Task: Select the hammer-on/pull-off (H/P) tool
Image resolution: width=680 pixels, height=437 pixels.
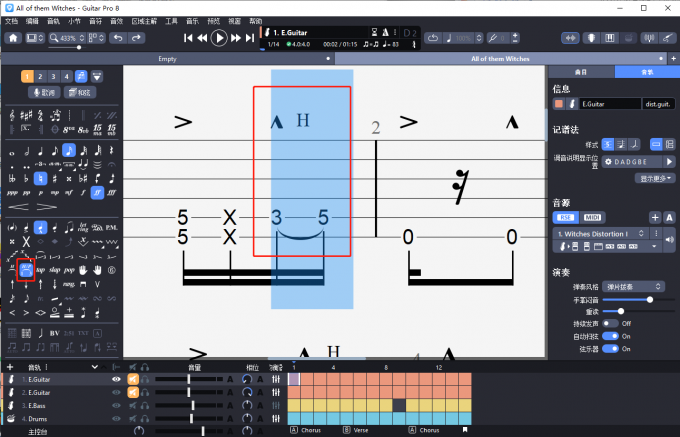Action: (x=26, y=270)
